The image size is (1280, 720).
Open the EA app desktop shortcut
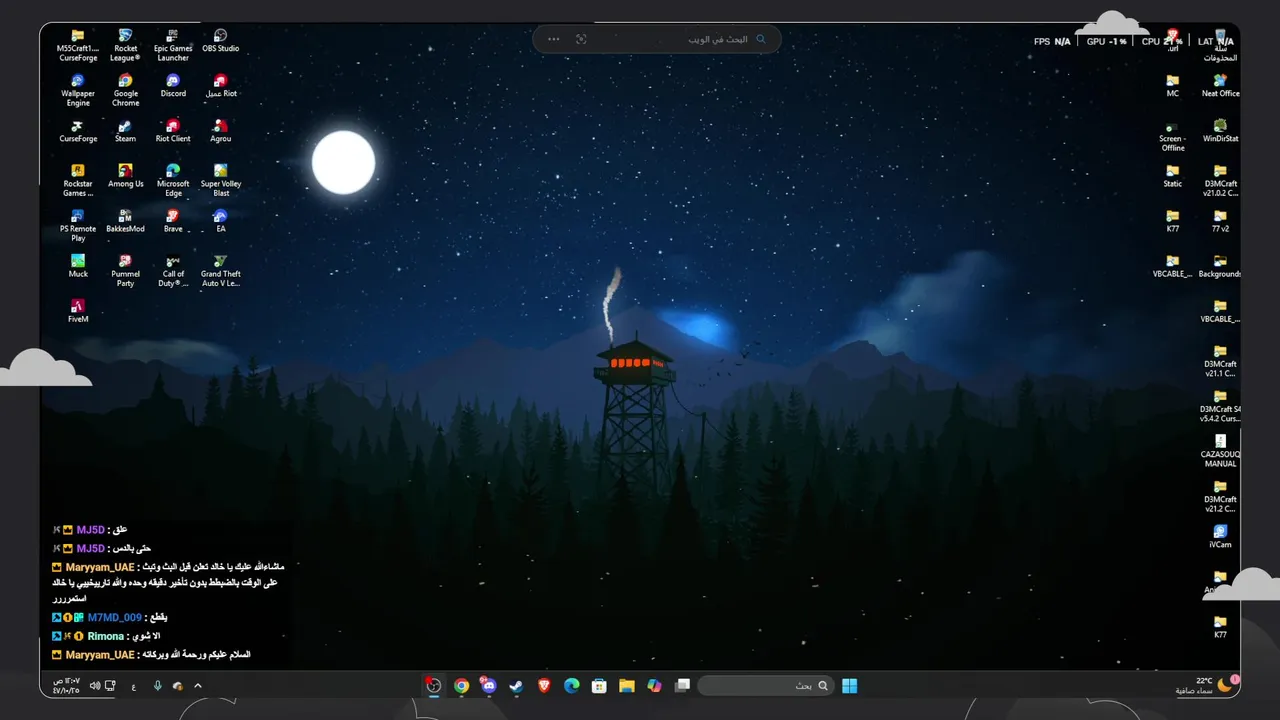[220, 221]
